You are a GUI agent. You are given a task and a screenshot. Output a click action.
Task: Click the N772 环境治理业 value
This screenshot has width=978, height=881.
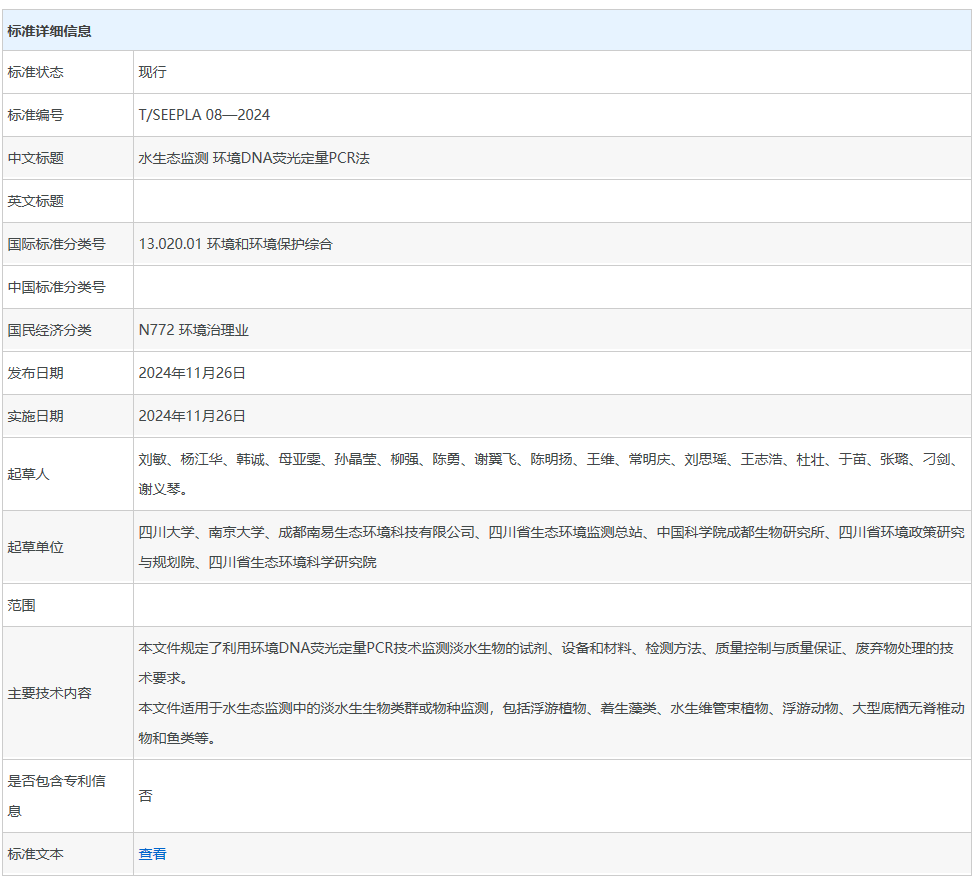(193, 330)
